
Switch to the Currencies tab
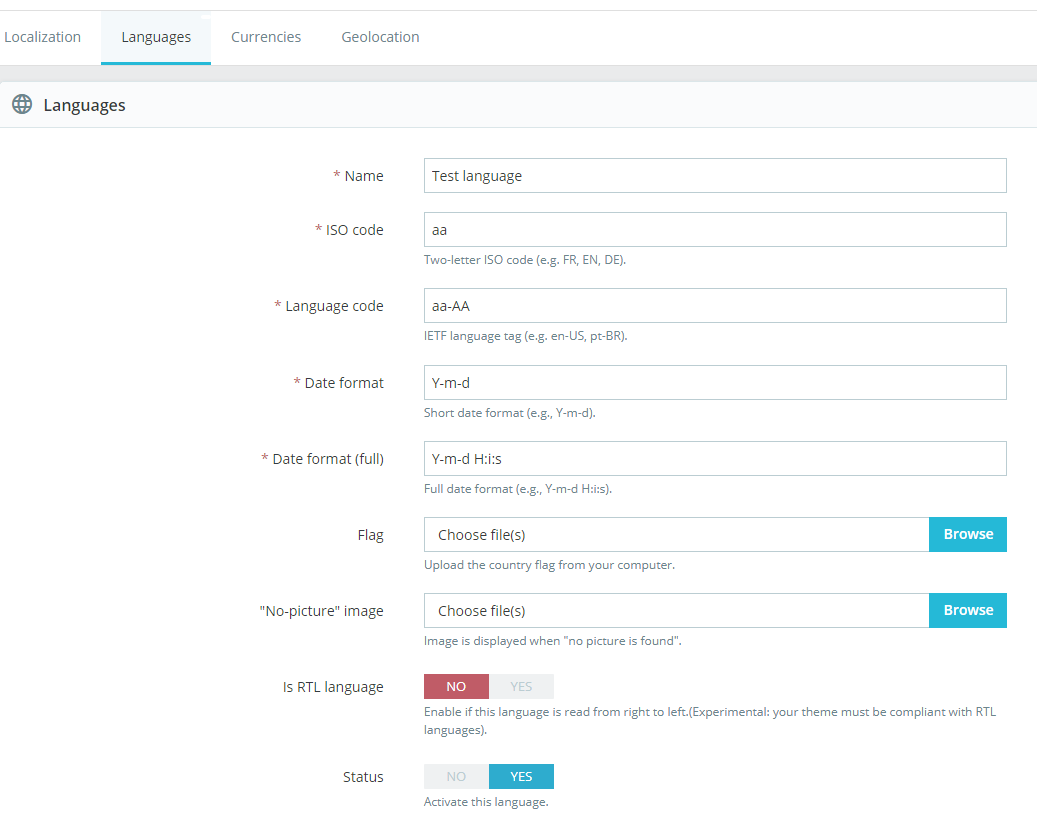[266, 37]
